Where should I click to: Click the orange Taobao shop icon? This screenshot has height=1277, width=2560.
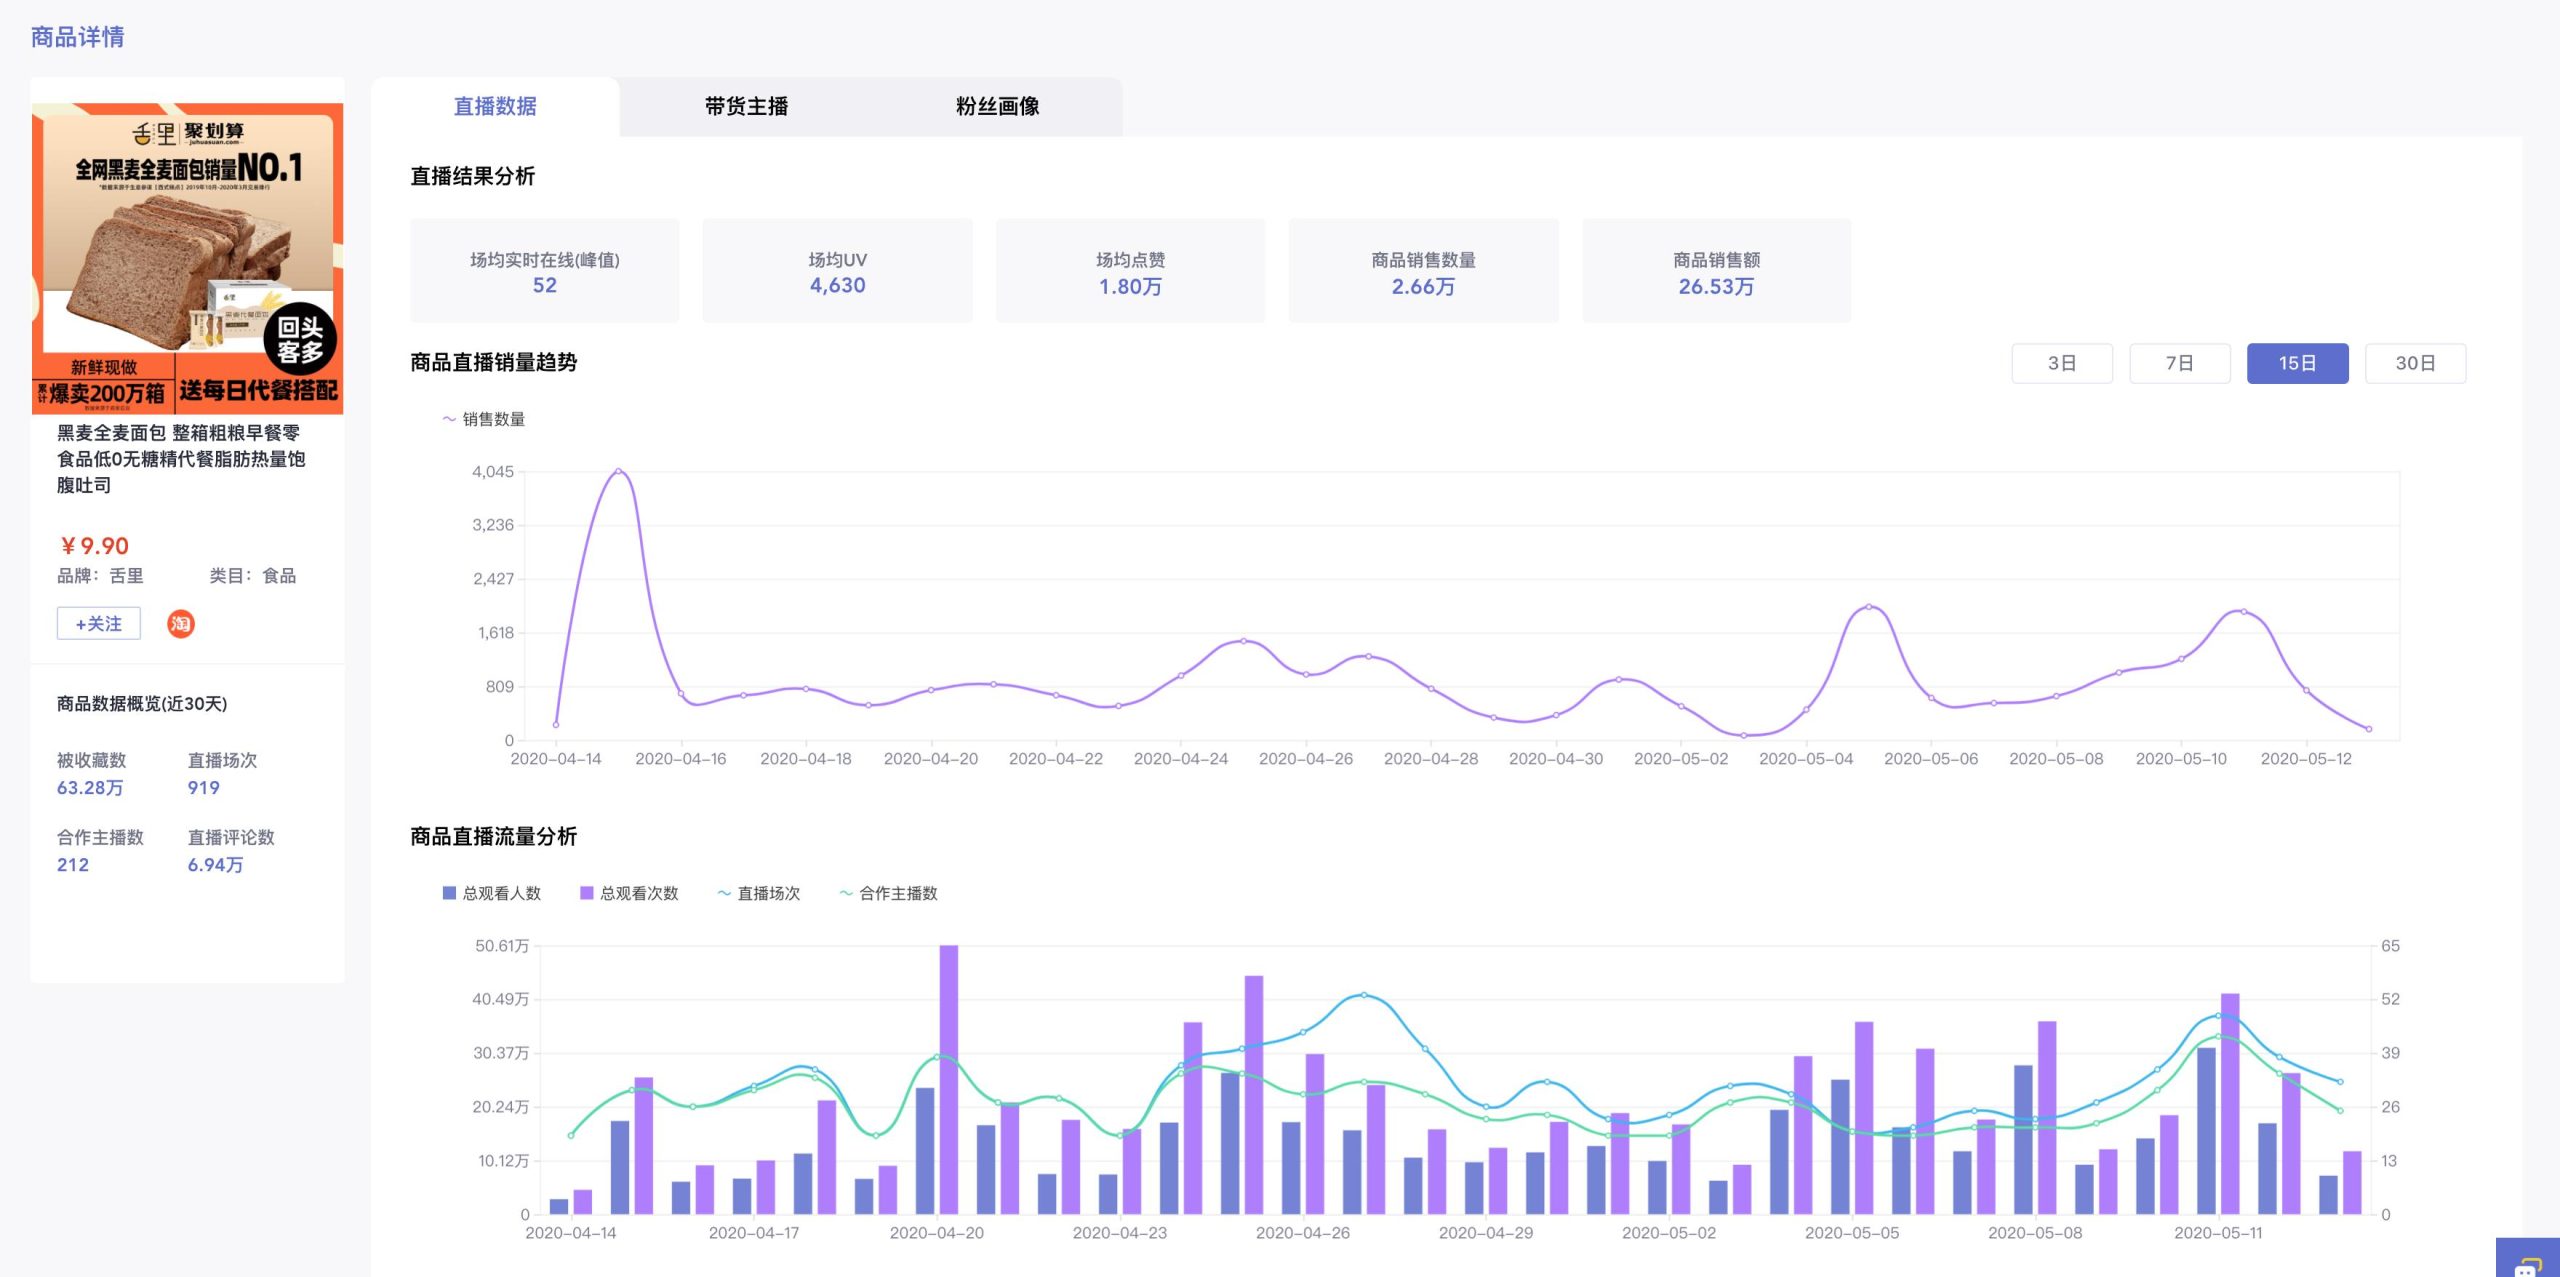pos(180,624)
